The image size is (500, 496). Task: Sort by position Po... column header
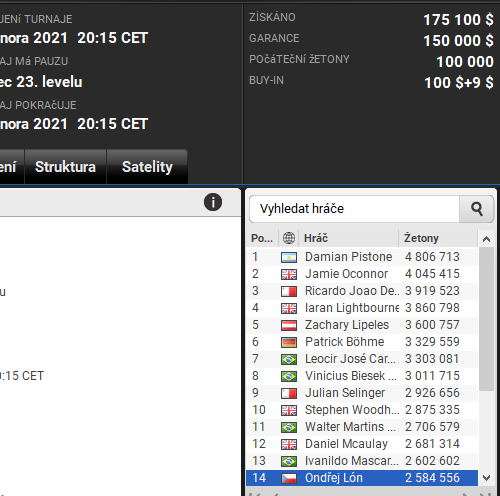262,238
